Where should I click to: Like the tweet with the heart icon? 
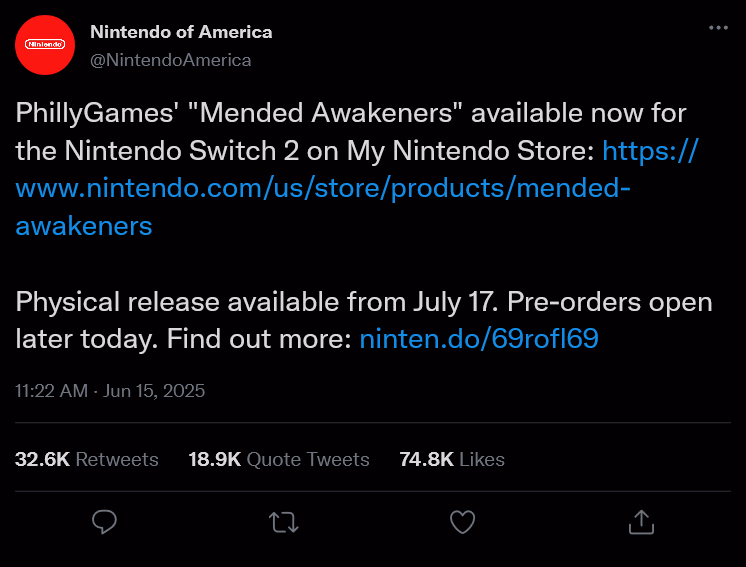point(462,521)
